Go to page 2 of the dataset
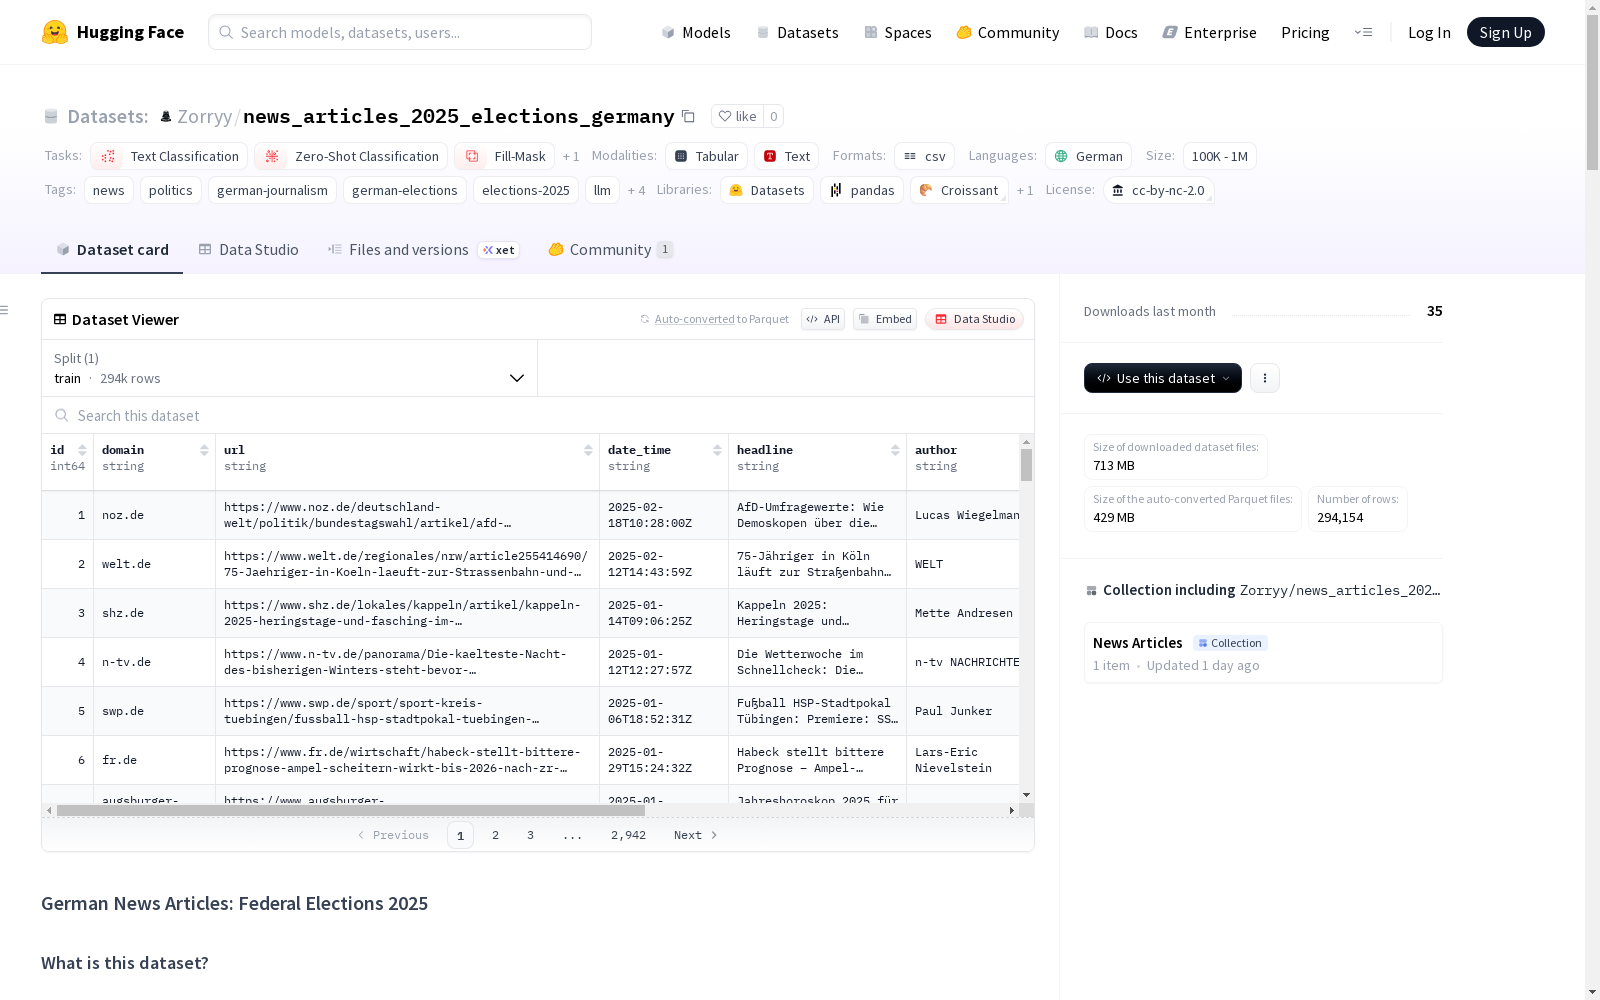 [x=495, y=835]
